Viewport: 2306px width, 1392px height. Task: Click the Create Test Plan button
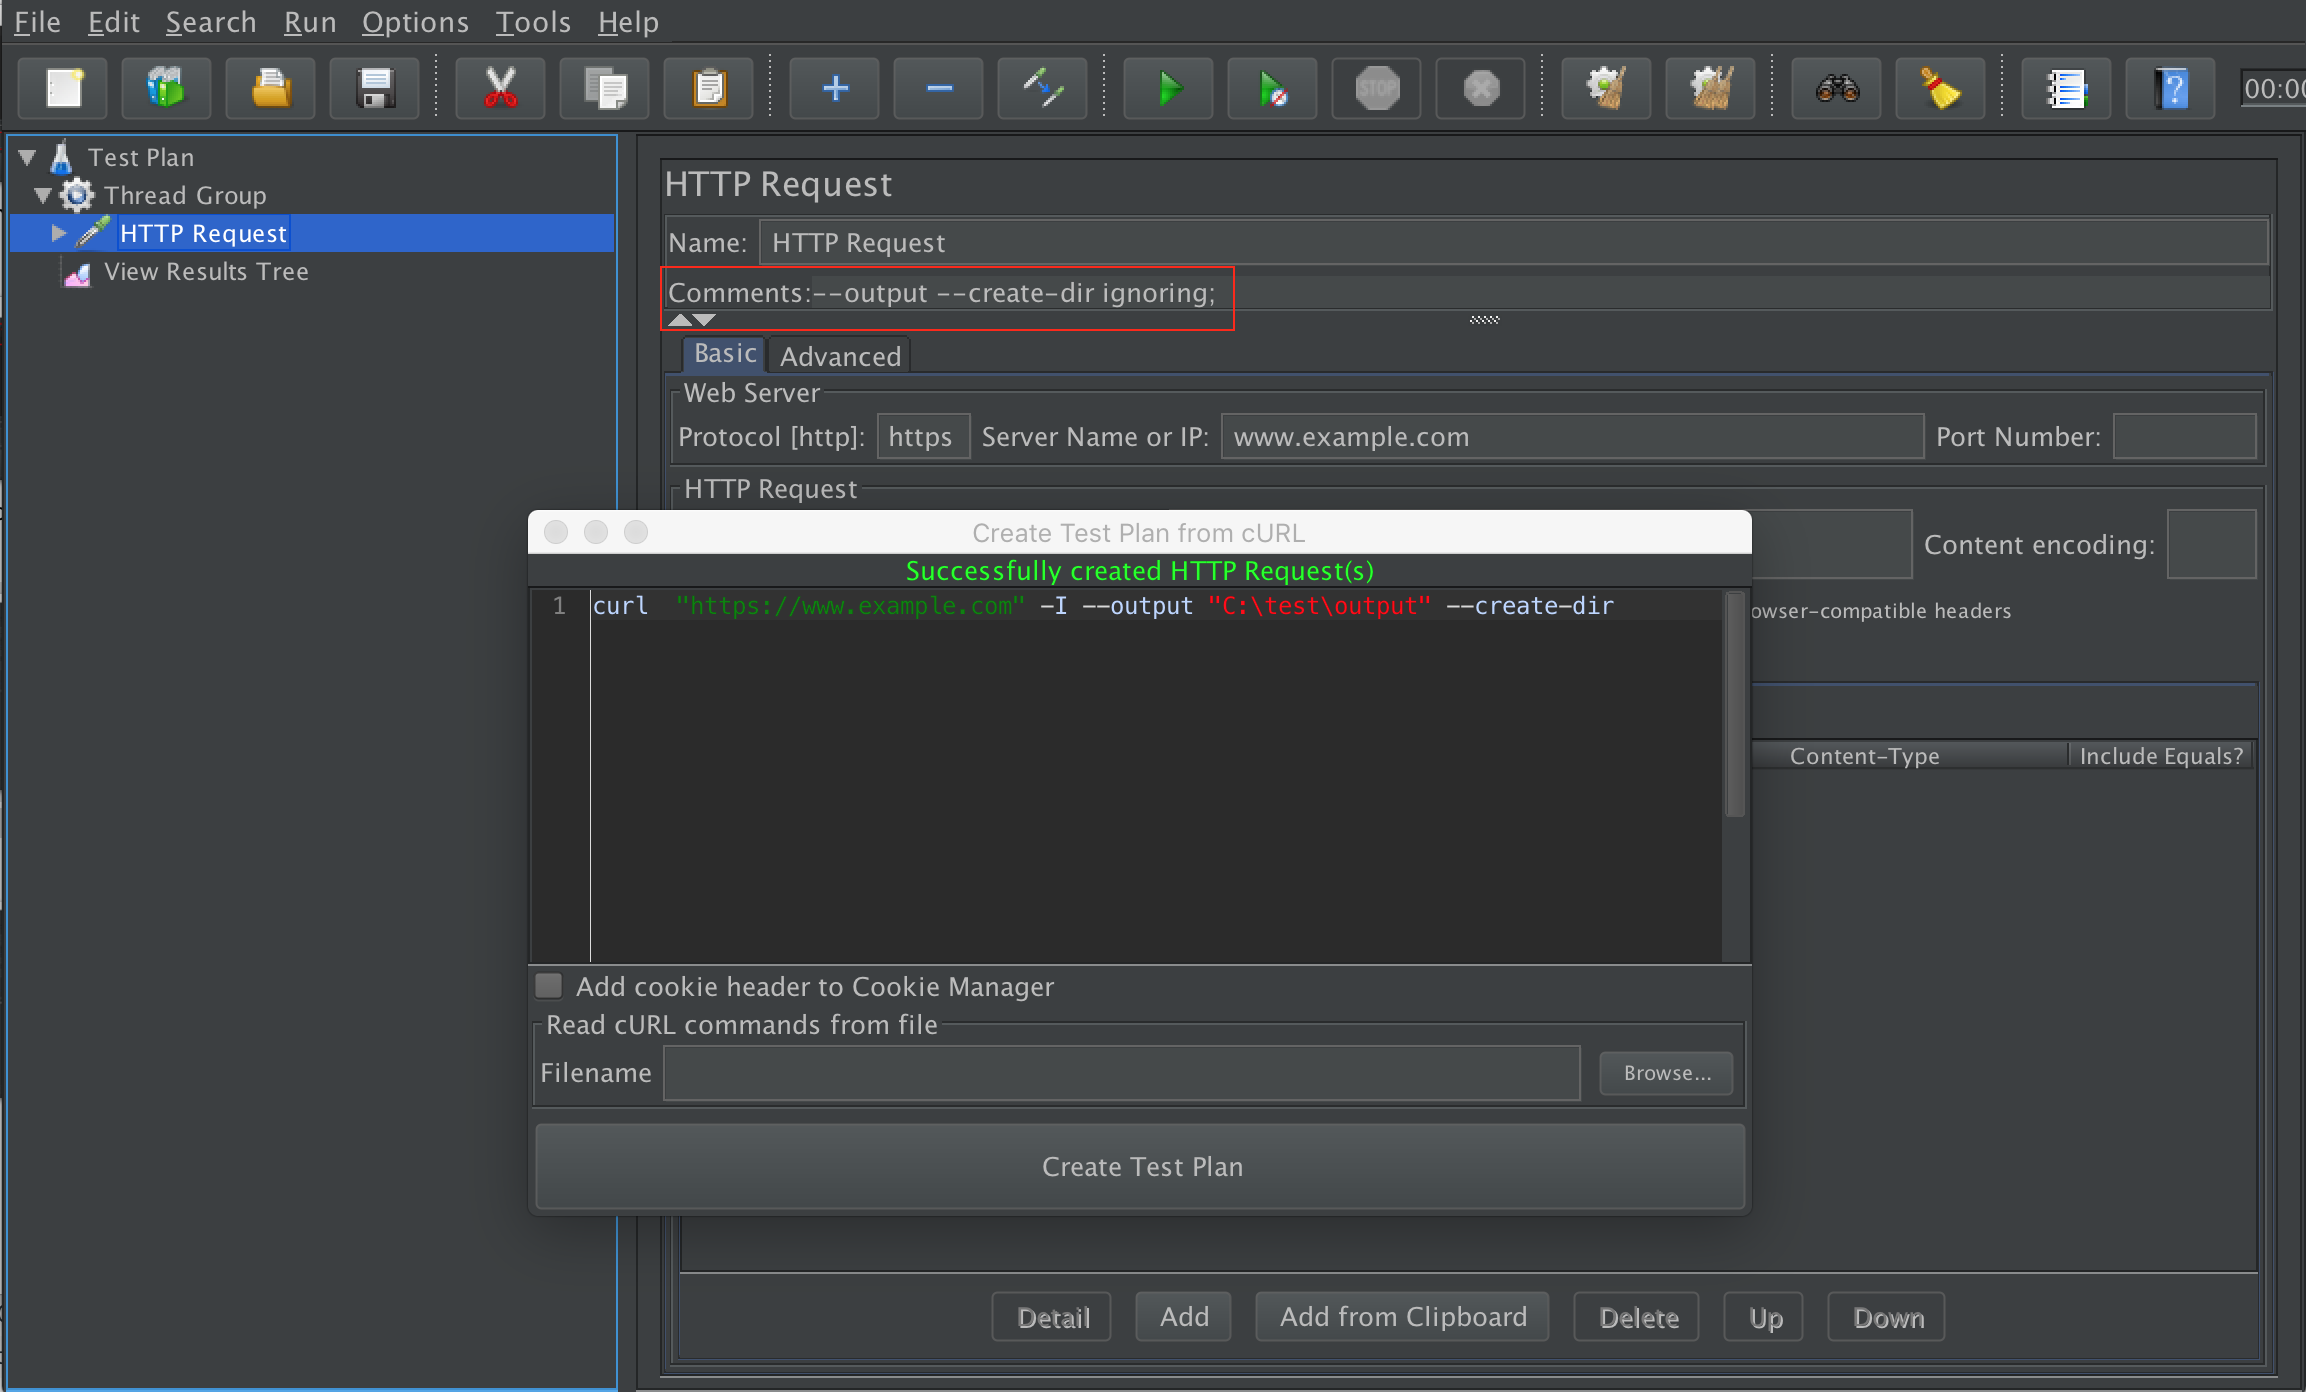pyautogui.click(x=1141, y=1165)
